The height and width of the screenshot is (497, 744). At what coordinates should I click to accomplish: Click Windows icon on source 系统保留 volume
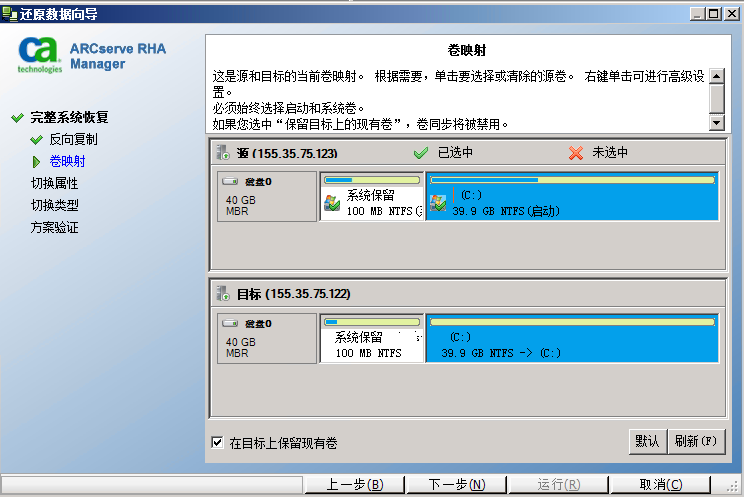pos(332,204)
